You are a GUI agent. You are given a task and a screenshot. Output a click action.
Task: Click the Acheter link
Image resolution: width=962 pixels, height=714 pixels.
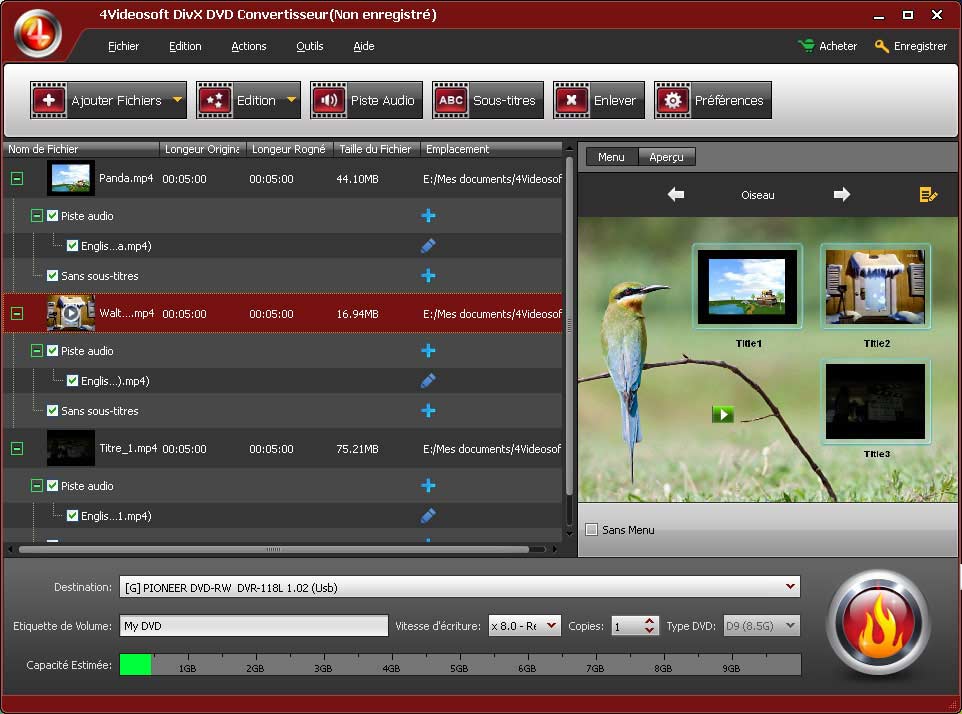(837, 46)
